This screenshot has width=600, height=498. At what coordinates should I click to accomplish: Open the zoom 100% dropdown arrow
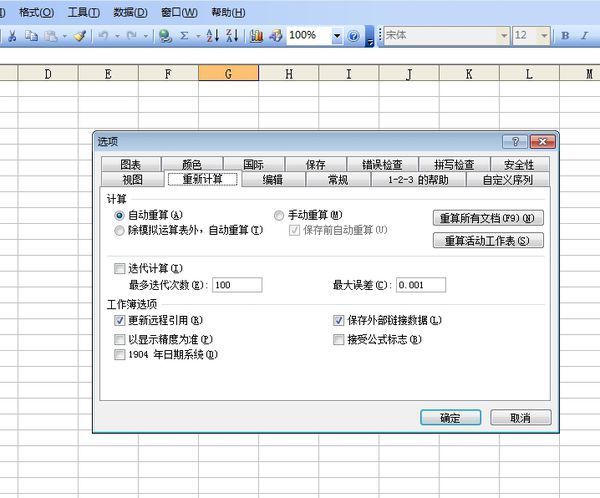coord(337,36)
